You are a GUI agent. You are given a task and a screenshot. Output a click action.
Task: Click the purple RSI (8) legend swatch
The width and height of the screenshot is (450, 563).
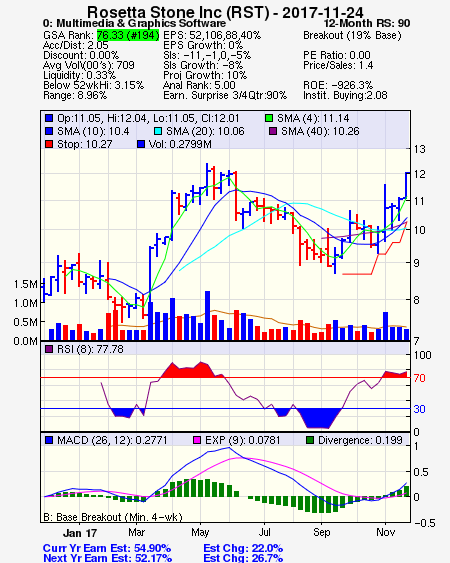(49, 349)
